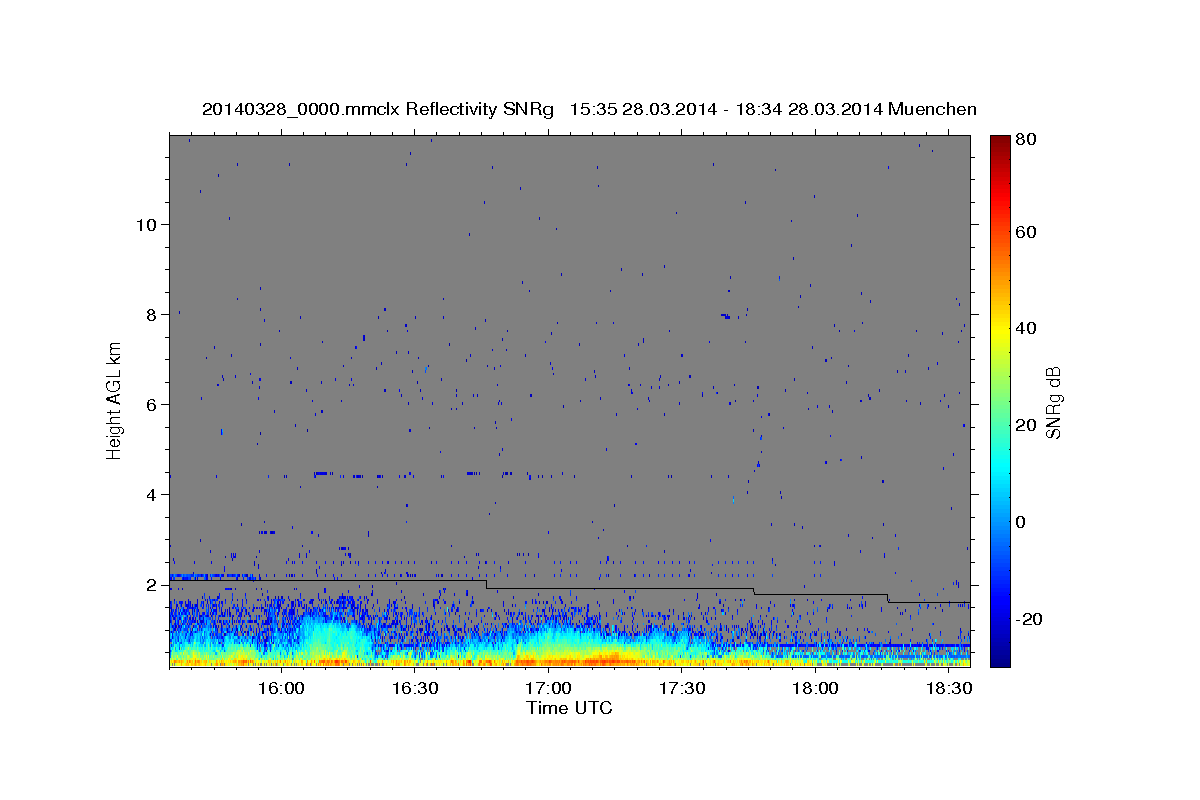1200x800 pixels.
Task: Click the 17:30 time tick label
Action: coord(682,689)
